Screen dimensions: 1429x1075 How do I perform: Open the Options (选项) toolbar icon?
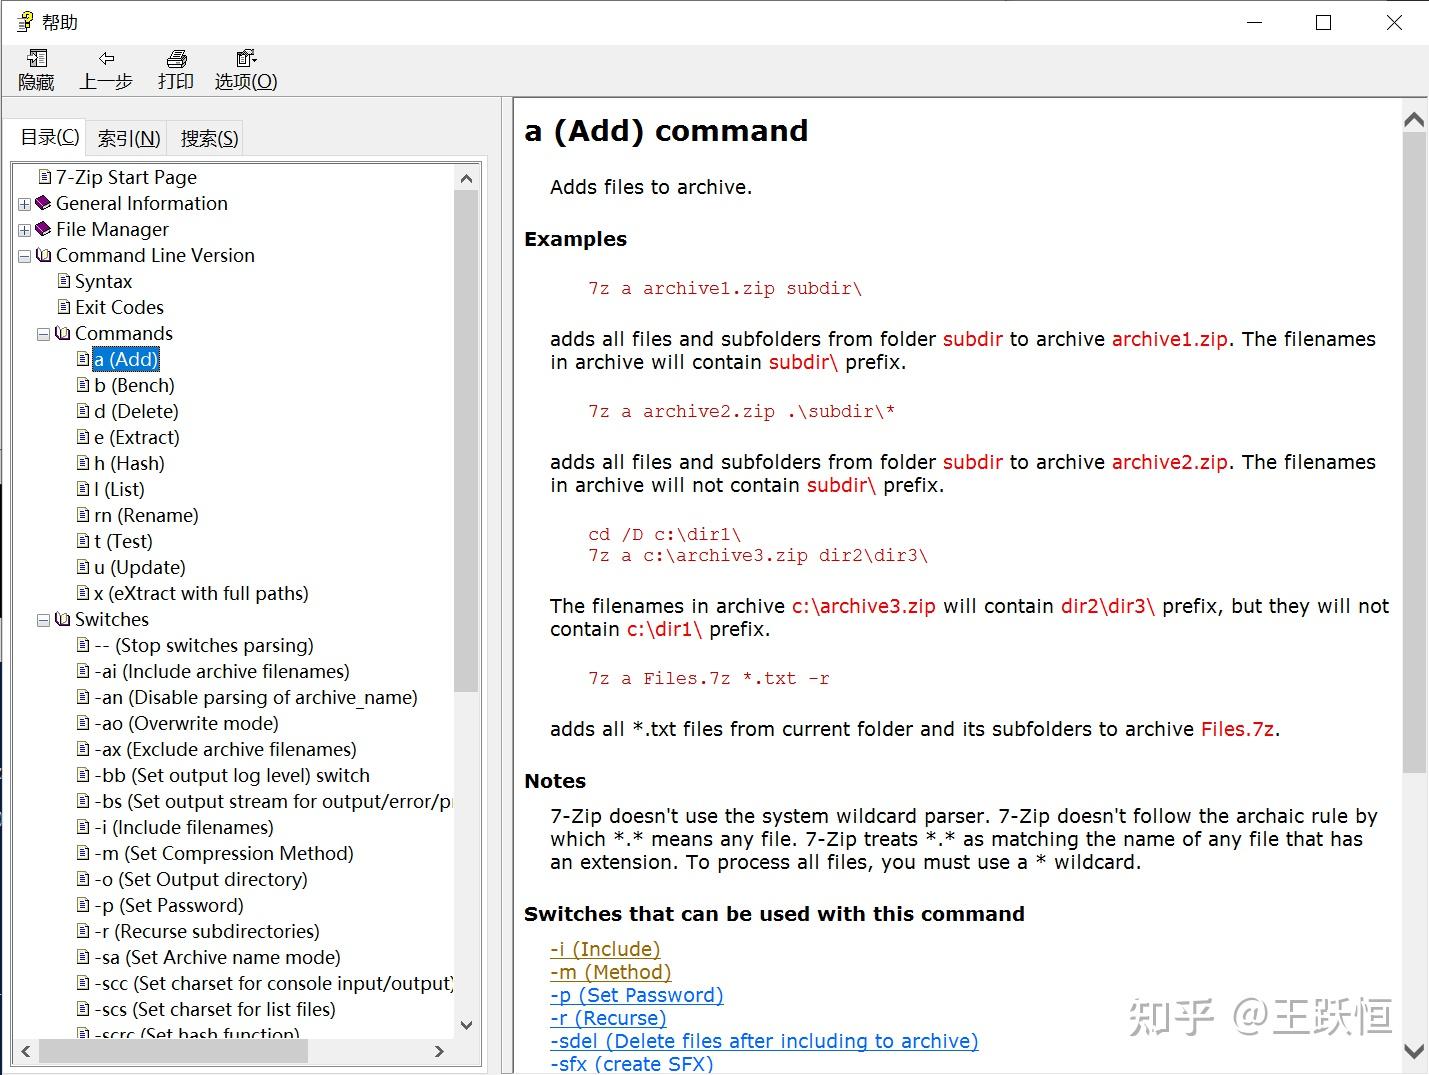[246, 58]
